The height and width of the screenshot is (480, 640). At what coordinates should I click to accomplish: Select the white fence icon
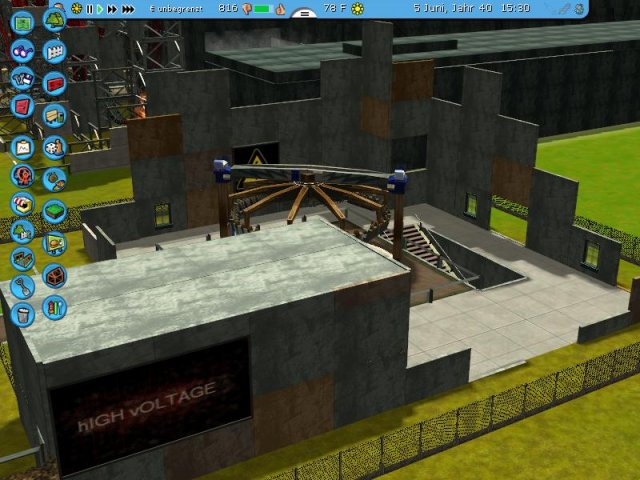(x=54, y=51)
